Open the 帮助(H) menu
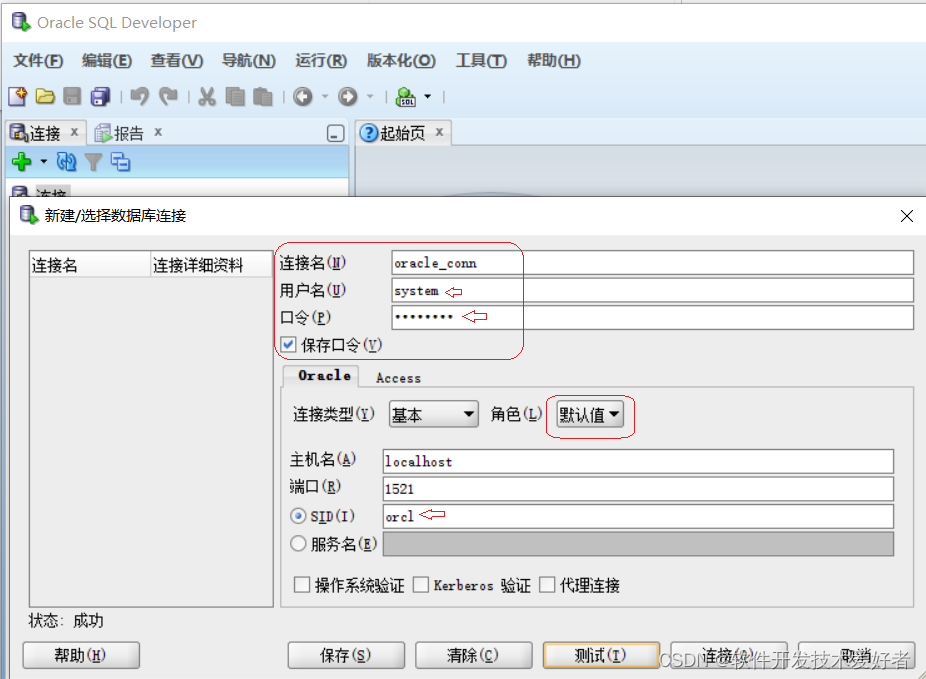 pos(554,60)
